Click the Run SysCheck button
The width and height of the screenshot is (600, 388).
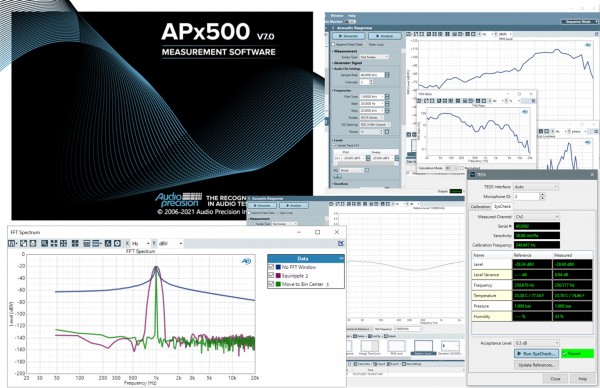pyautogui.click(x=536, y=354)
